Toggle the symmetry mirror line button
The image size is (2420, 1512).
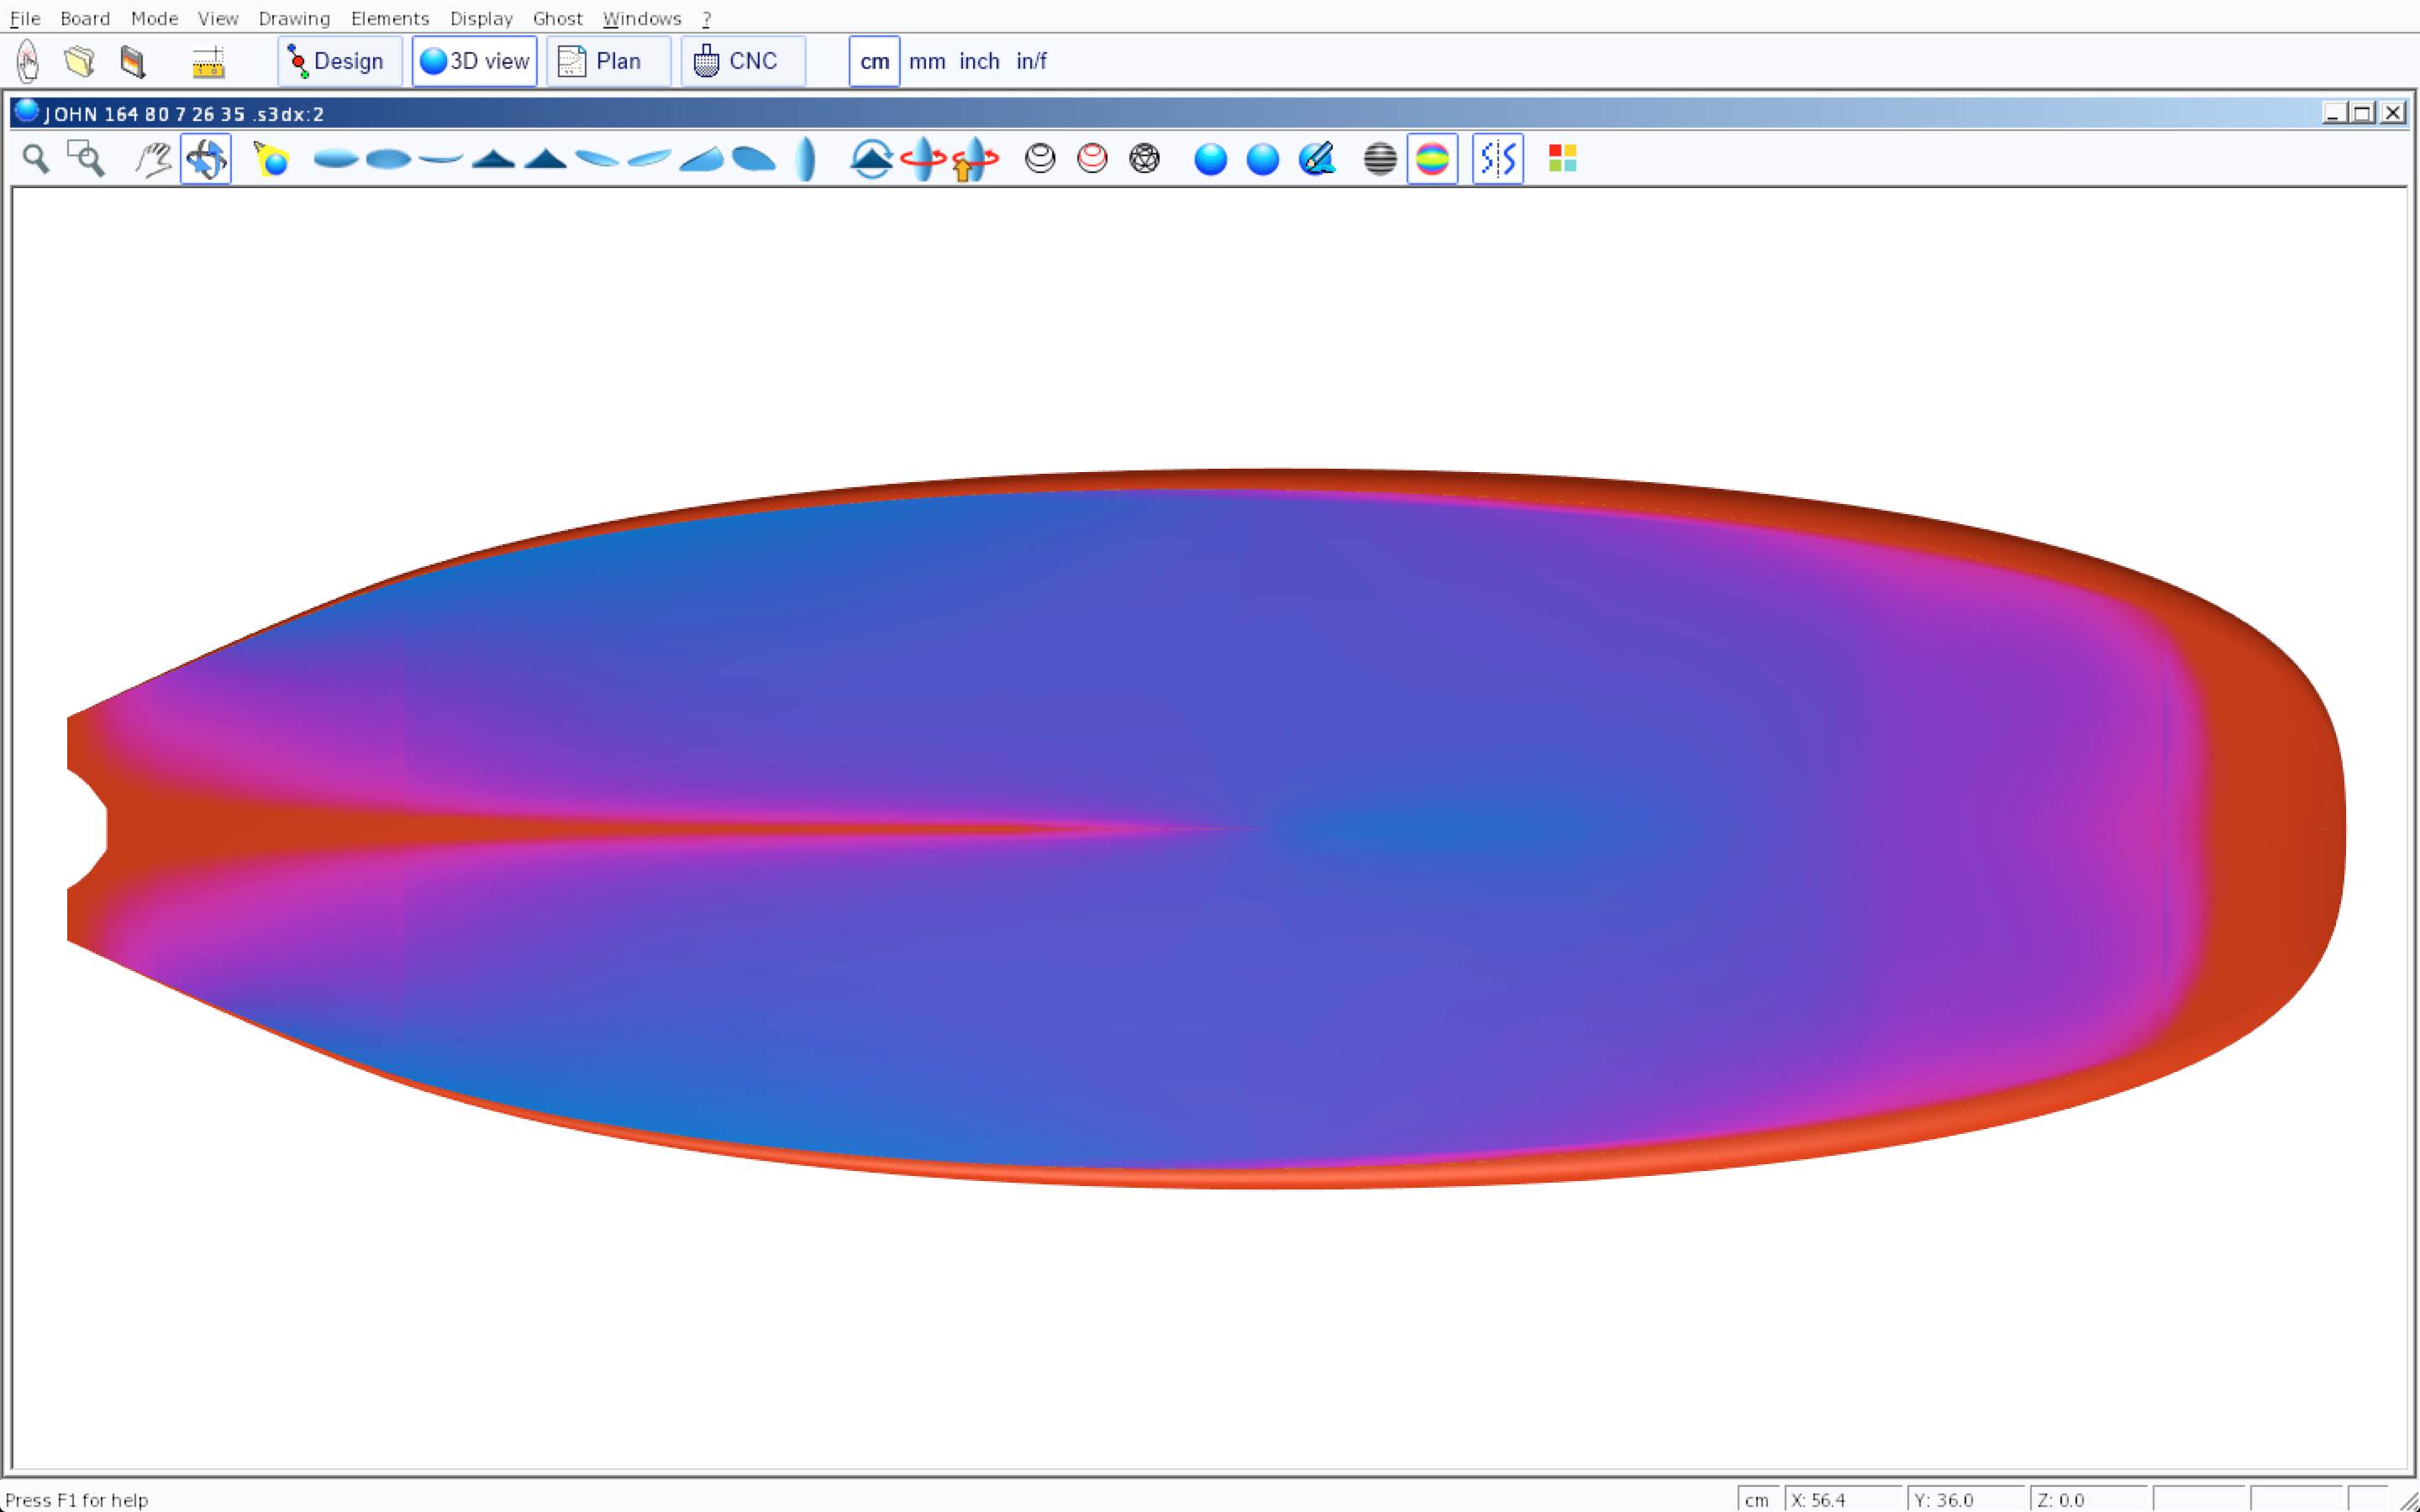click(x=1497, y=159)
